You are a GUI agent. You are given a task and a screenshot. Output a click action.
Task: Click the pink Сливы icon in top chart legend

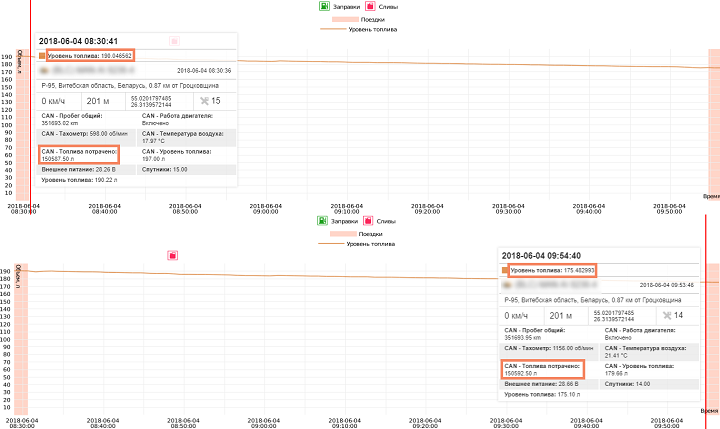pos(367,6)
